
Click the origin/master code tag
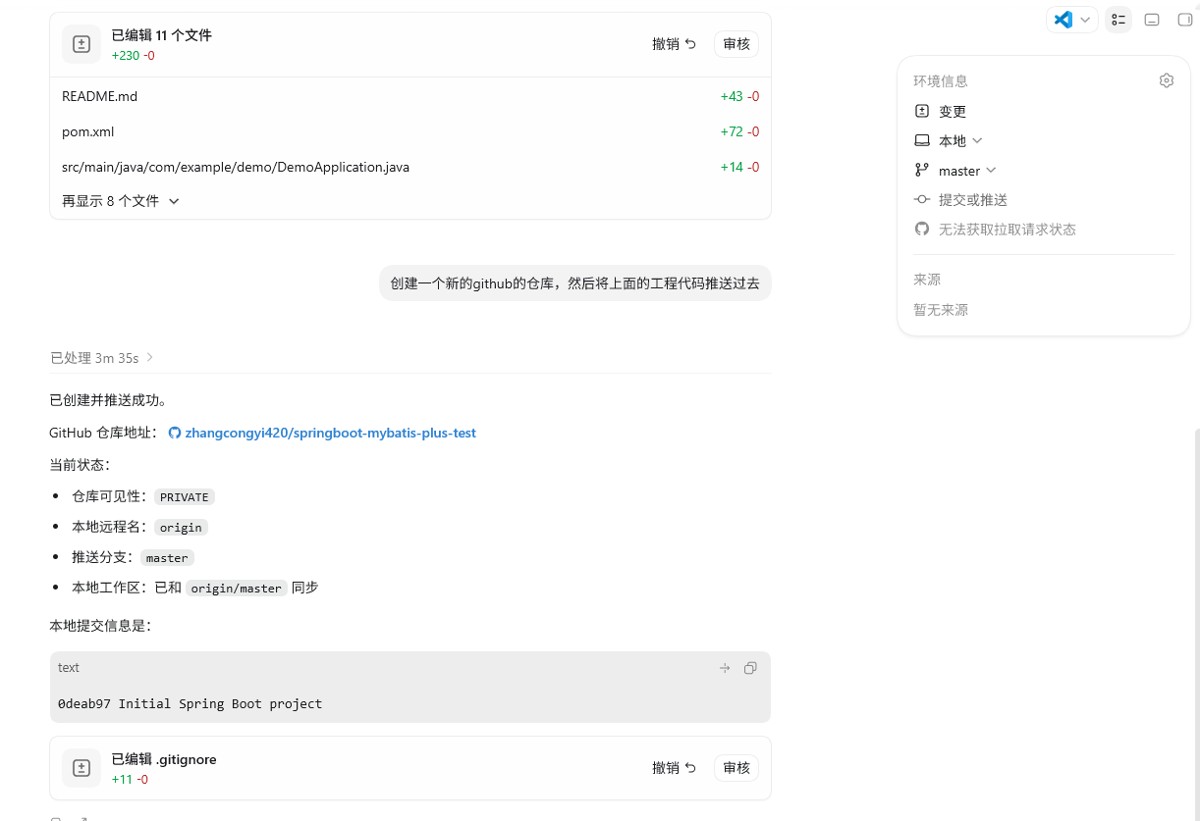[x=236, y=588]
